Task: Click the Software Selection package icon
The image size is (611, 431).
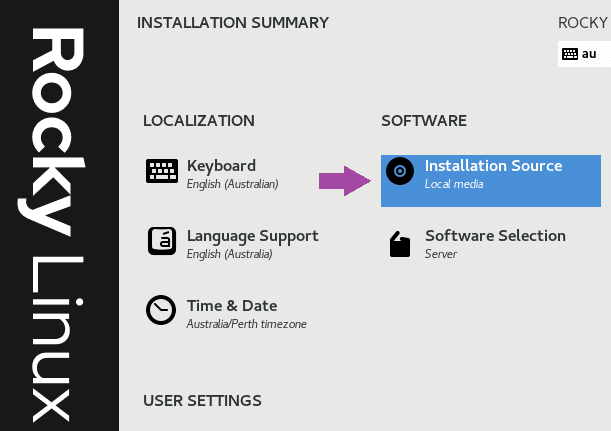Action: click(400, 244)
